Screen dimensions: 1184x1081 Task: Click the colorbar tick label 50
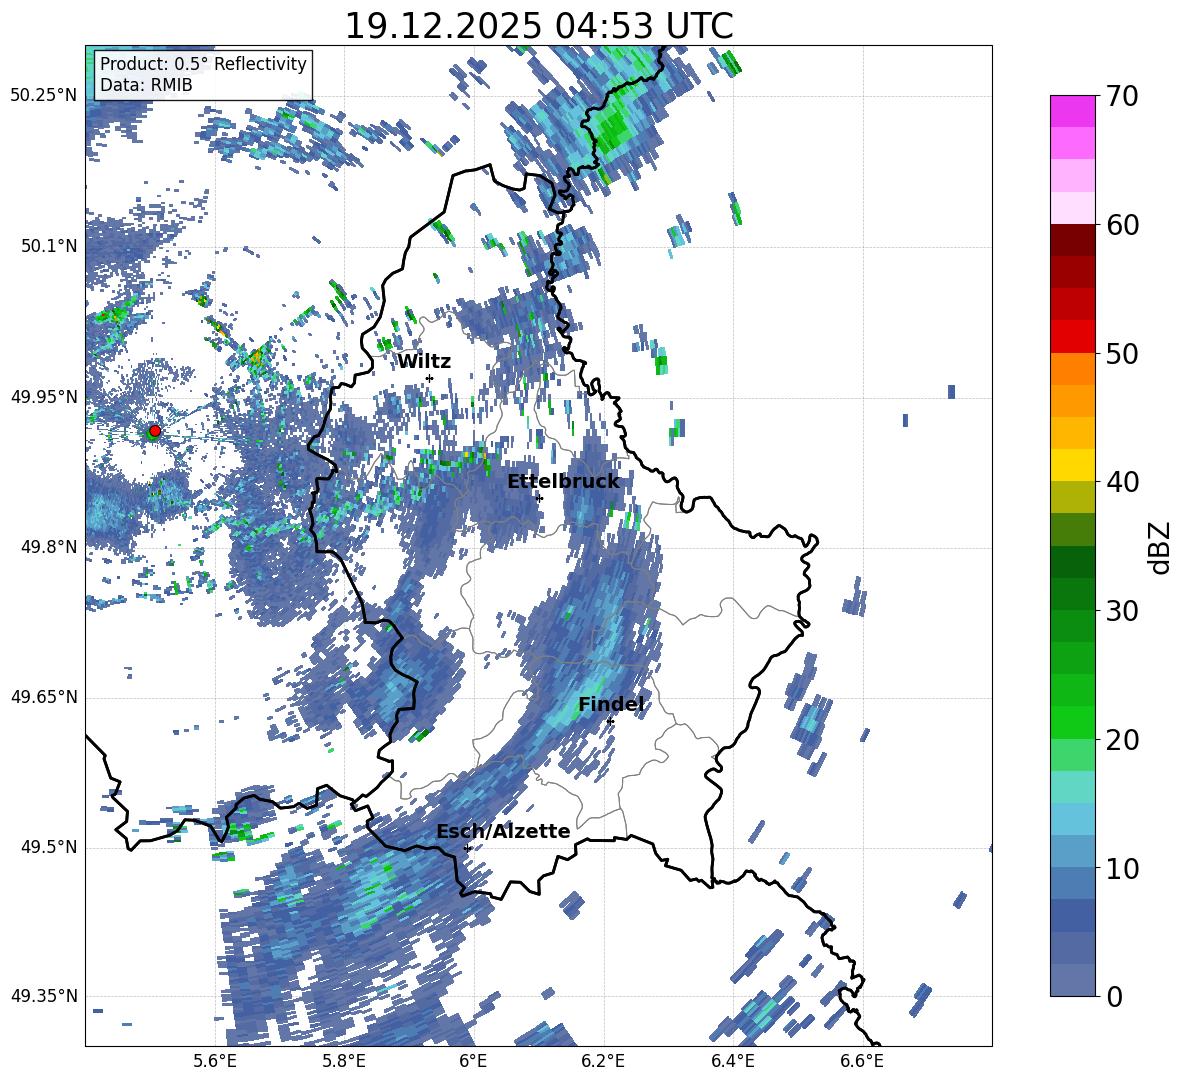pyautogui.click(x=1122, y=353)
